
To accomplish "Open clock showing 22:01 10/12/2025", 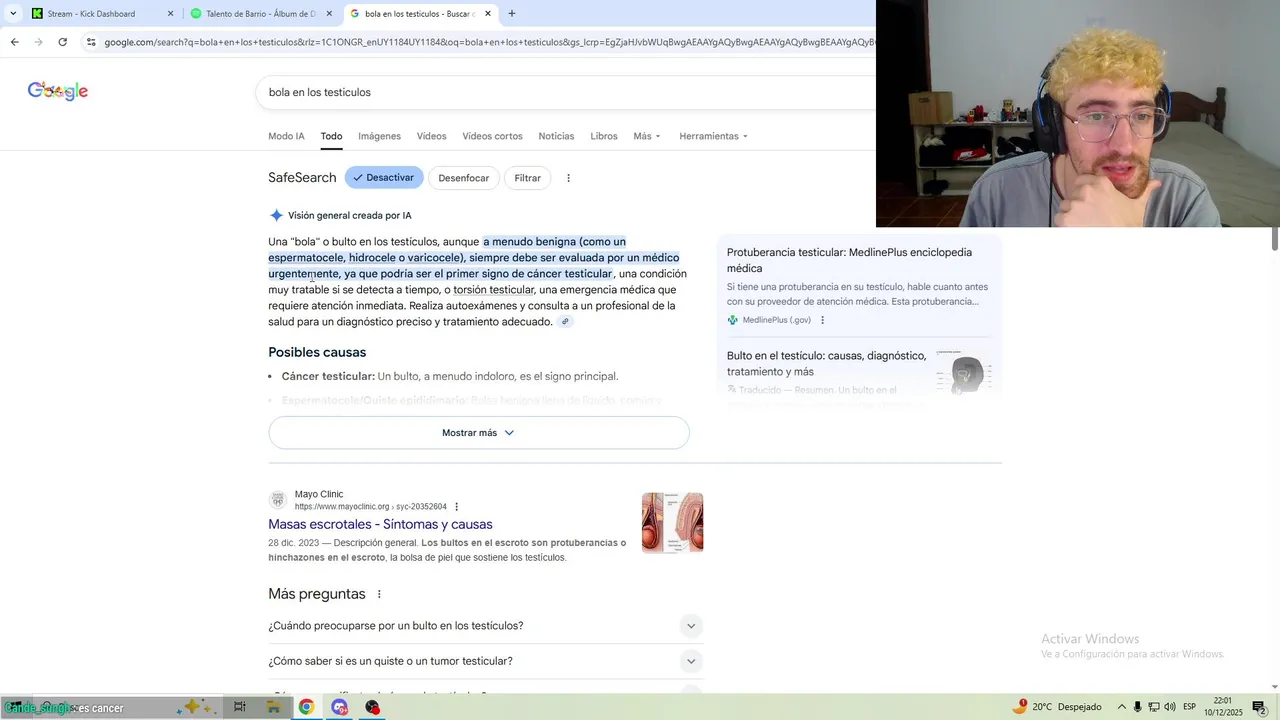I will tap(1223, 707).
